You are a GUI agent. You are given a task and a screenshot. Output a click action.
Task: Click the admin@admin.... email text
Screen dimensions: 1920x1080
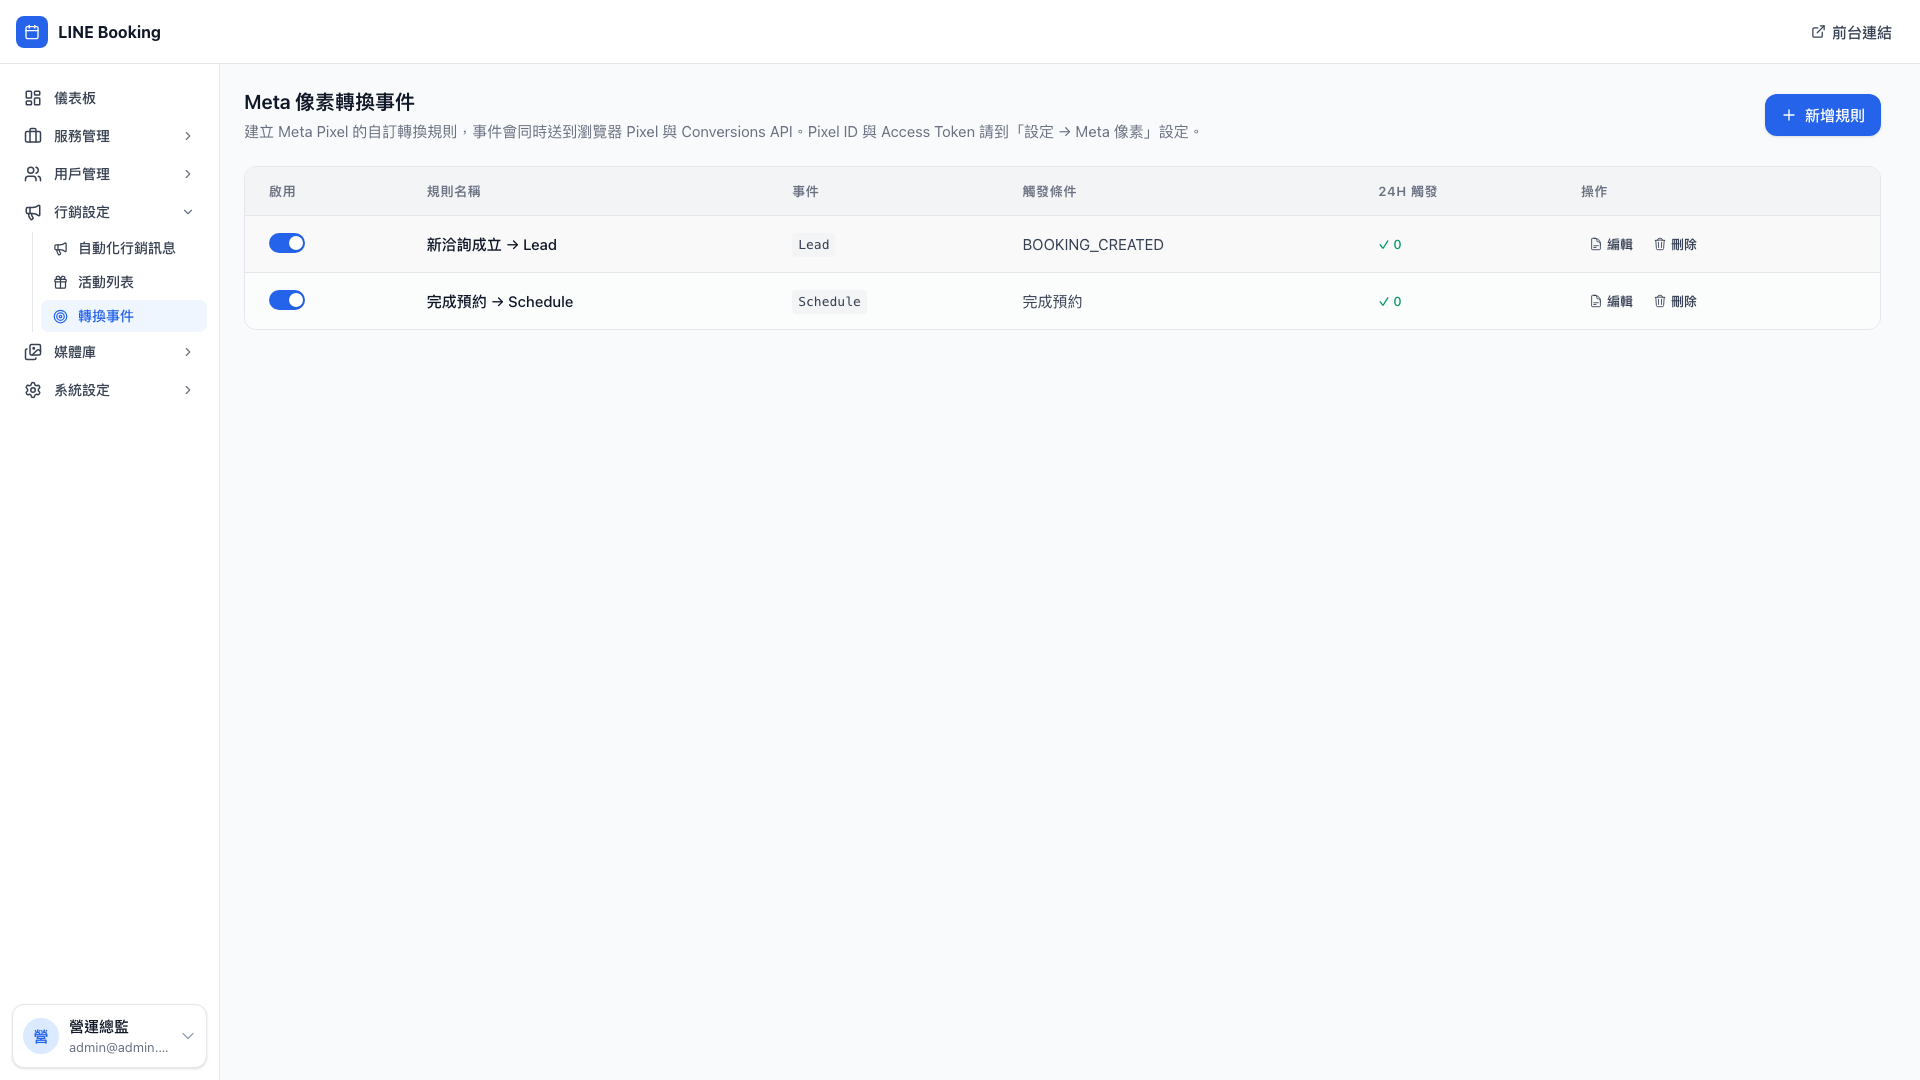[x=119, y=1048]
